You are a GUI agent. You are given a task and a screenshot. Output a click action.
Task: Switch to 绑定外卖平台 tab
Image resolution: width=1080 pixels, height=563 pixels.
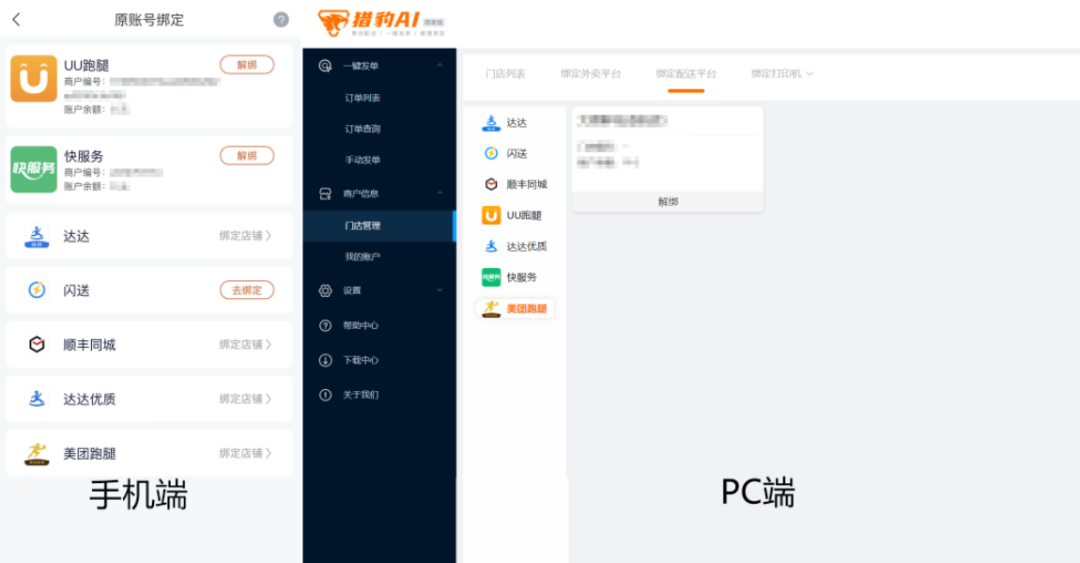tap(590, 74)
